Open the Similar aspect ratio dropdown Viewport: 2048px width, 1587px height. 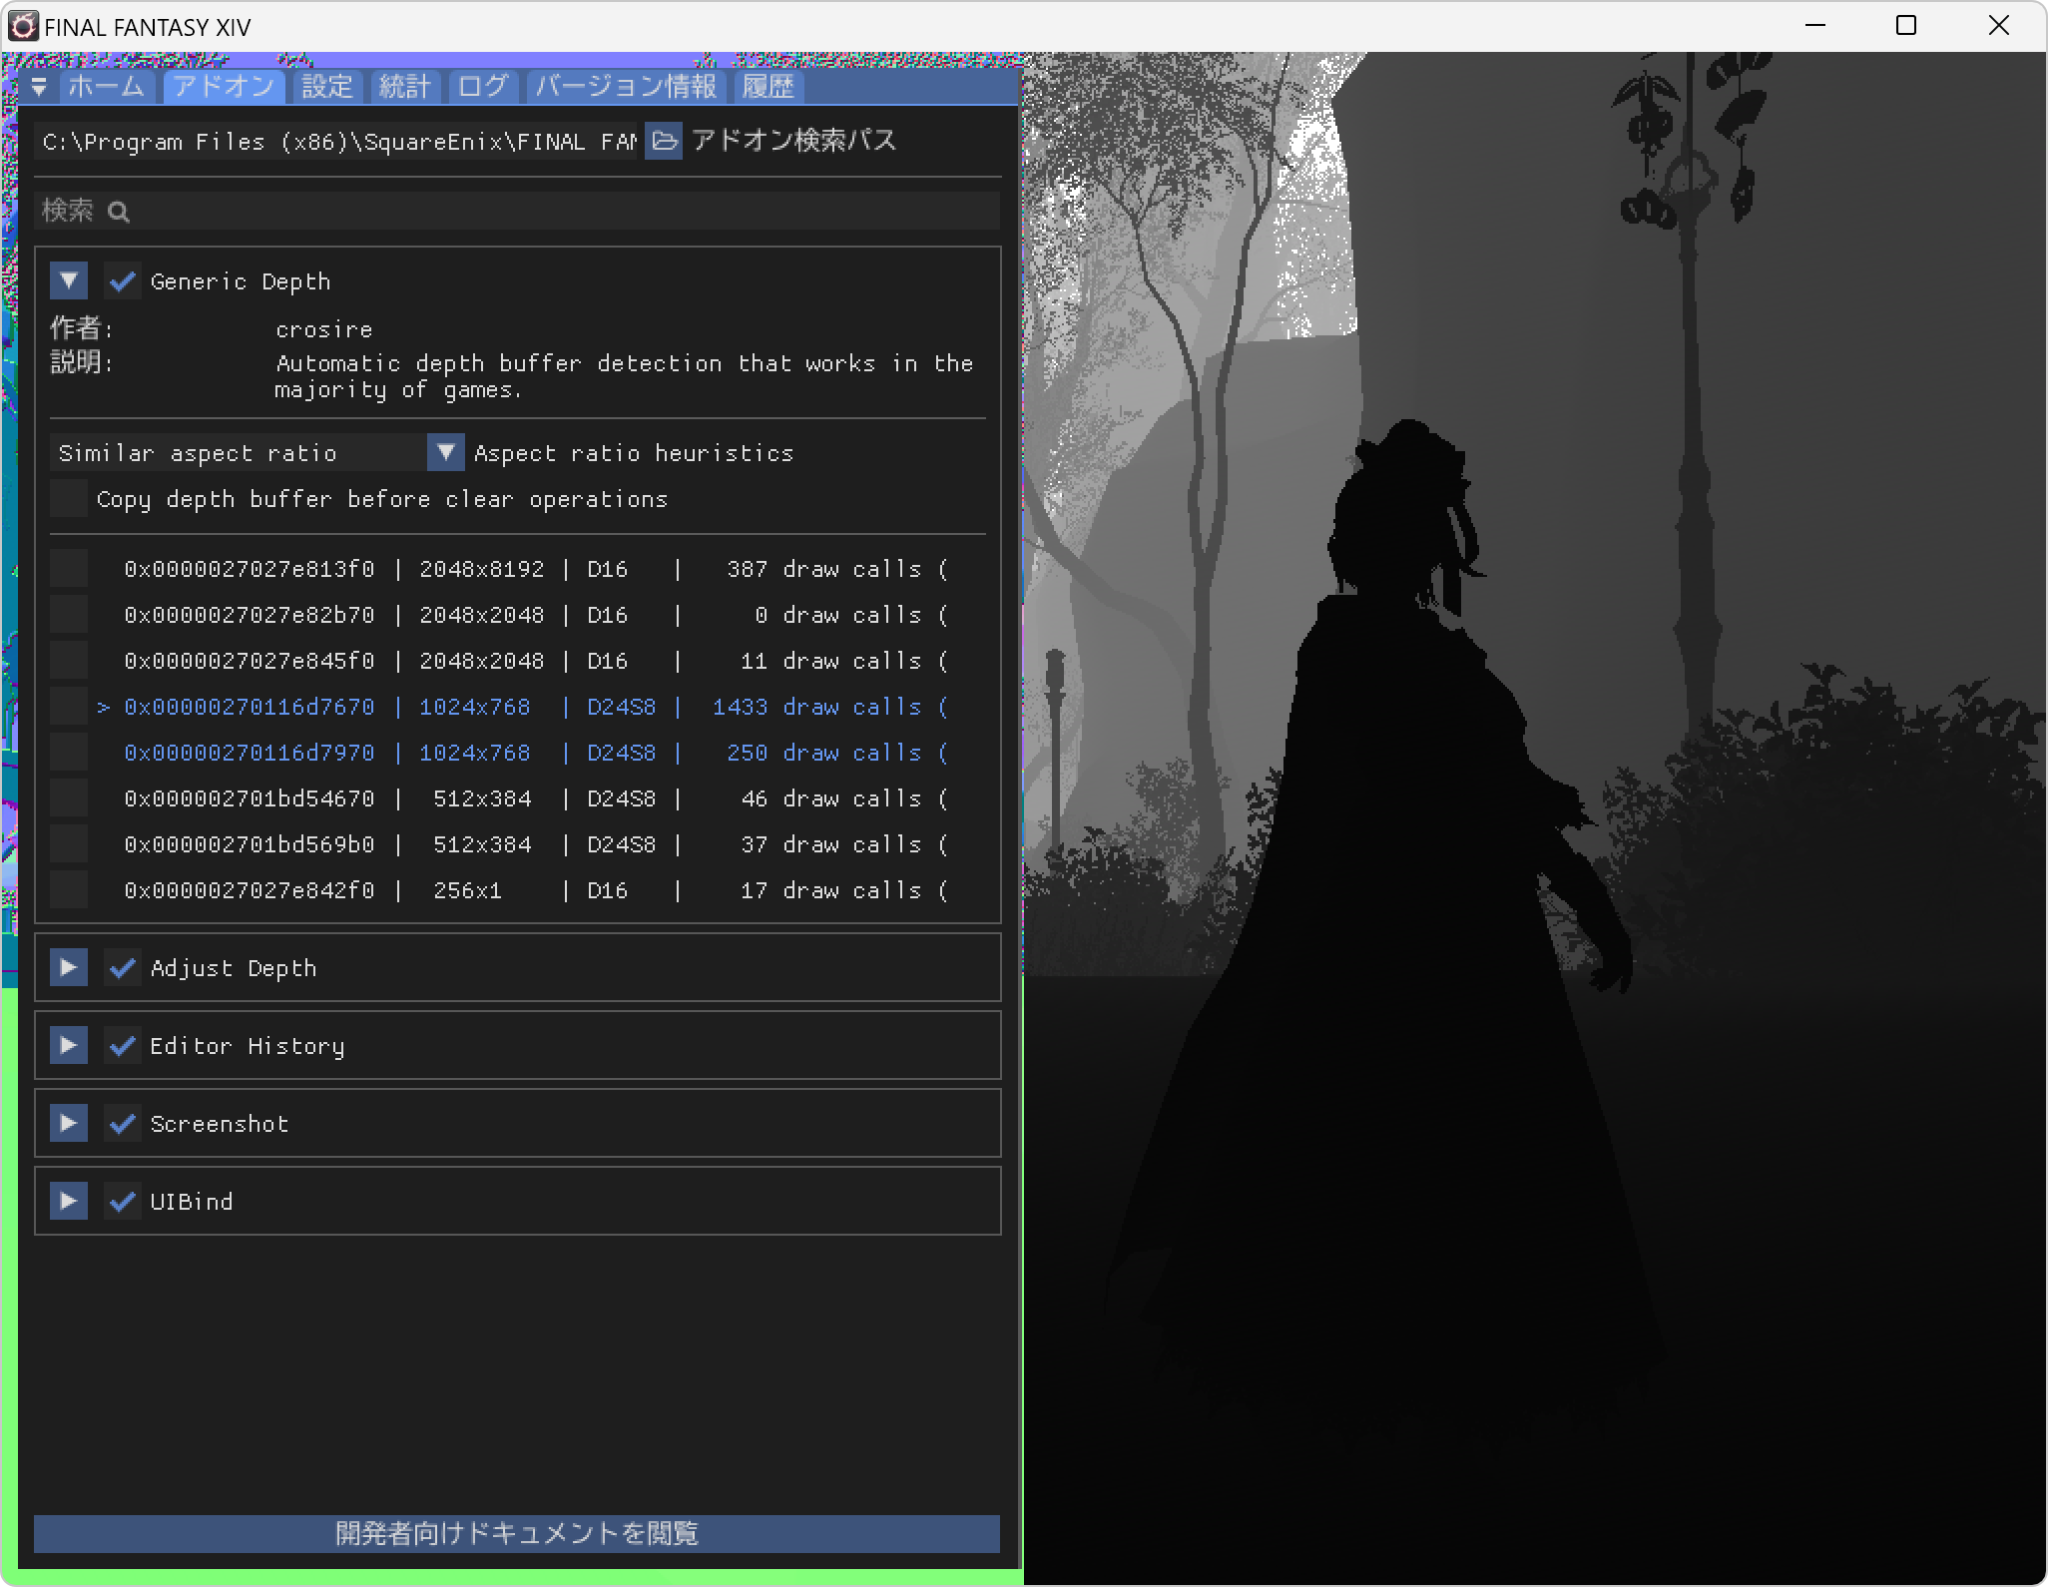tap(444, 452)
